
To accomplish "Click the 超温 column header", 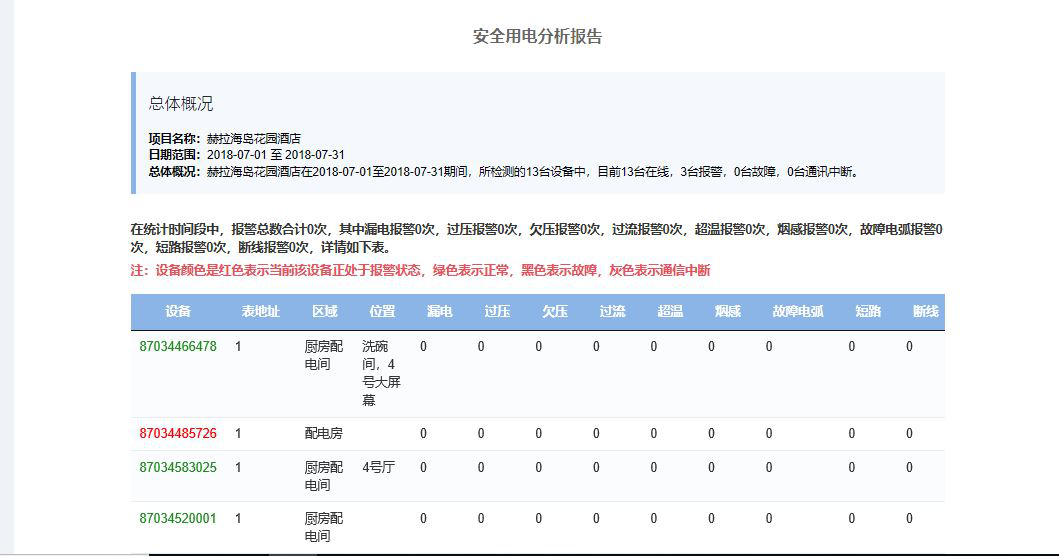I will [x=670, y=312].
